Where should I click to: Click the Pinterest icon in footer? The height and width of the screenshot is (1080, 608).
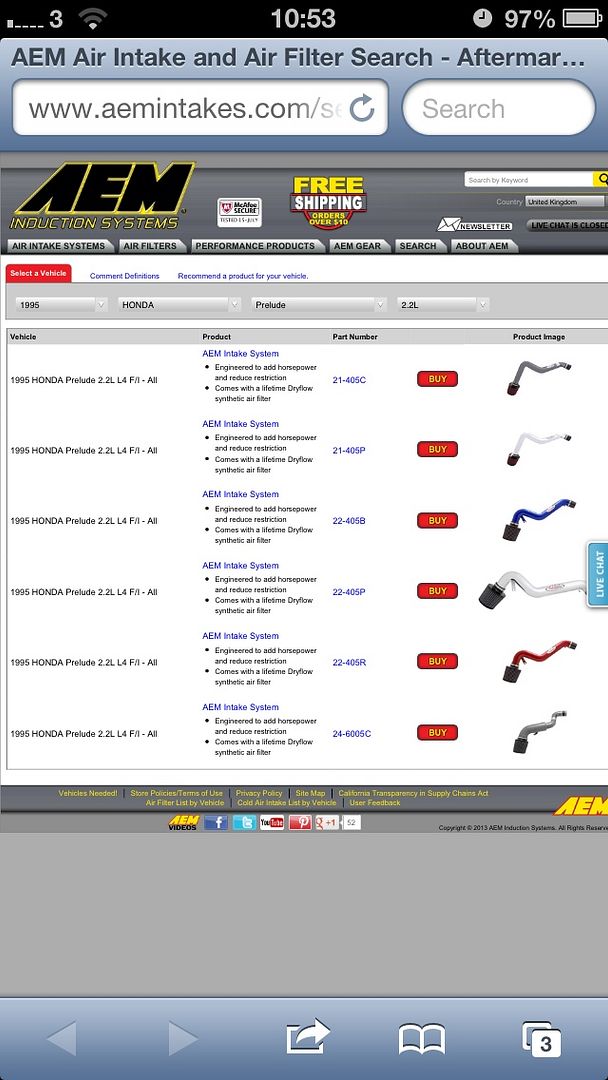coord(300,822)
